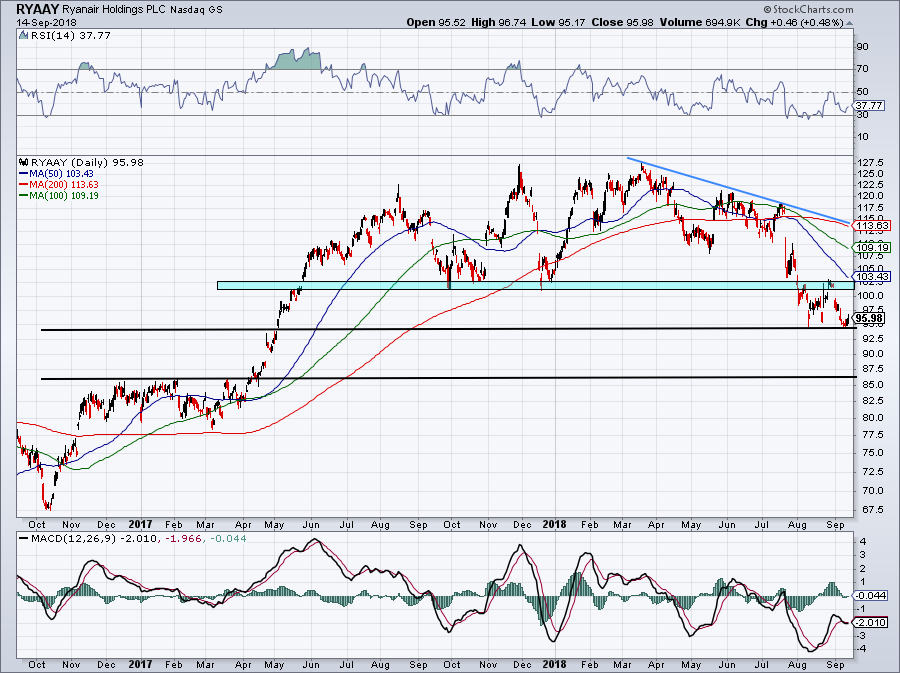This screenshot has height=673, width=900.
Task: Click the blue descending trendline in the price chart
Action: (x=738, y=190)
